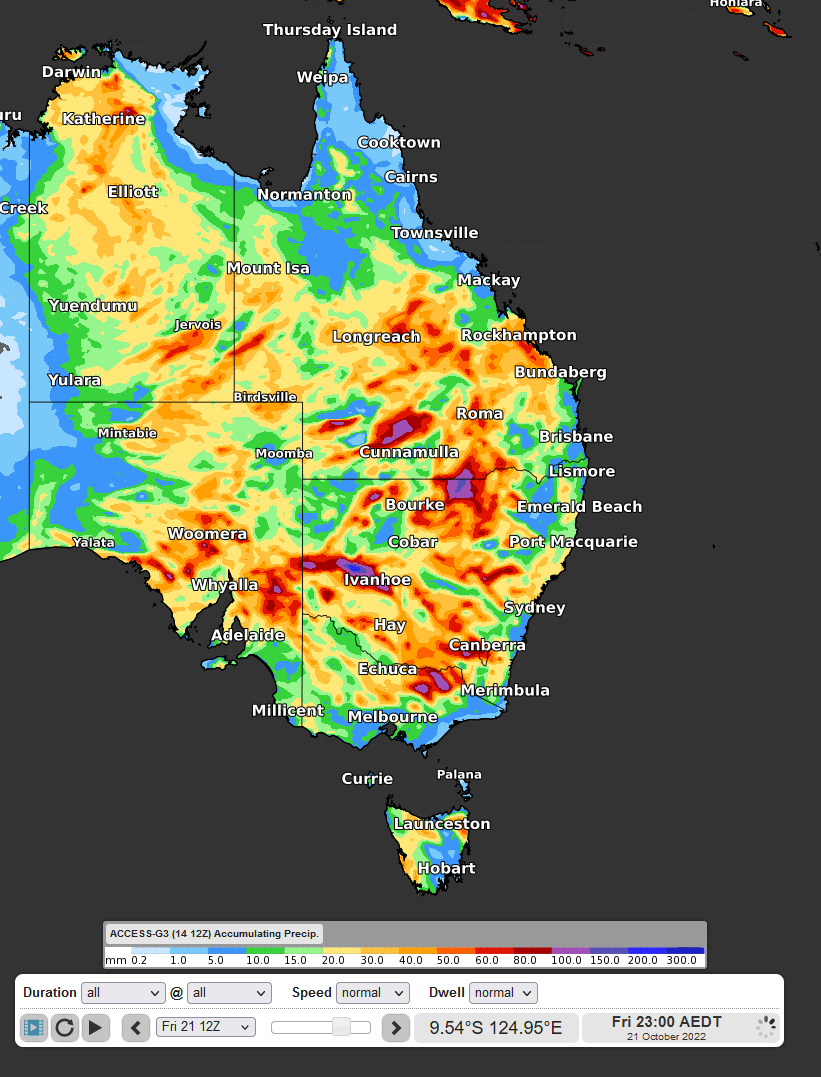
Task: Click the loading spinner icon
Action: (x=766, y=1027)
